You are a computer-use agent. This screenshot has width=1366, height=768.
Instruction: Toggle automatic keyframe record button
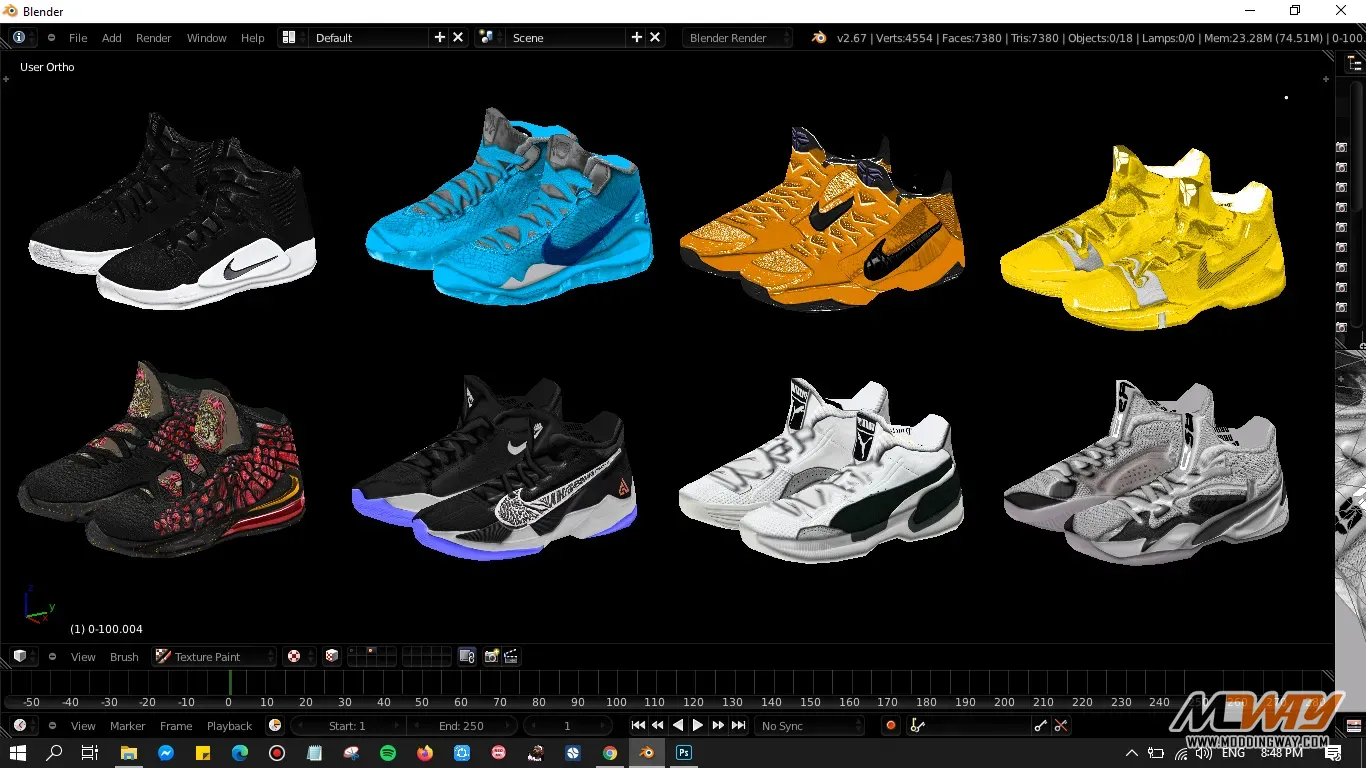click(x=890, y=726)
